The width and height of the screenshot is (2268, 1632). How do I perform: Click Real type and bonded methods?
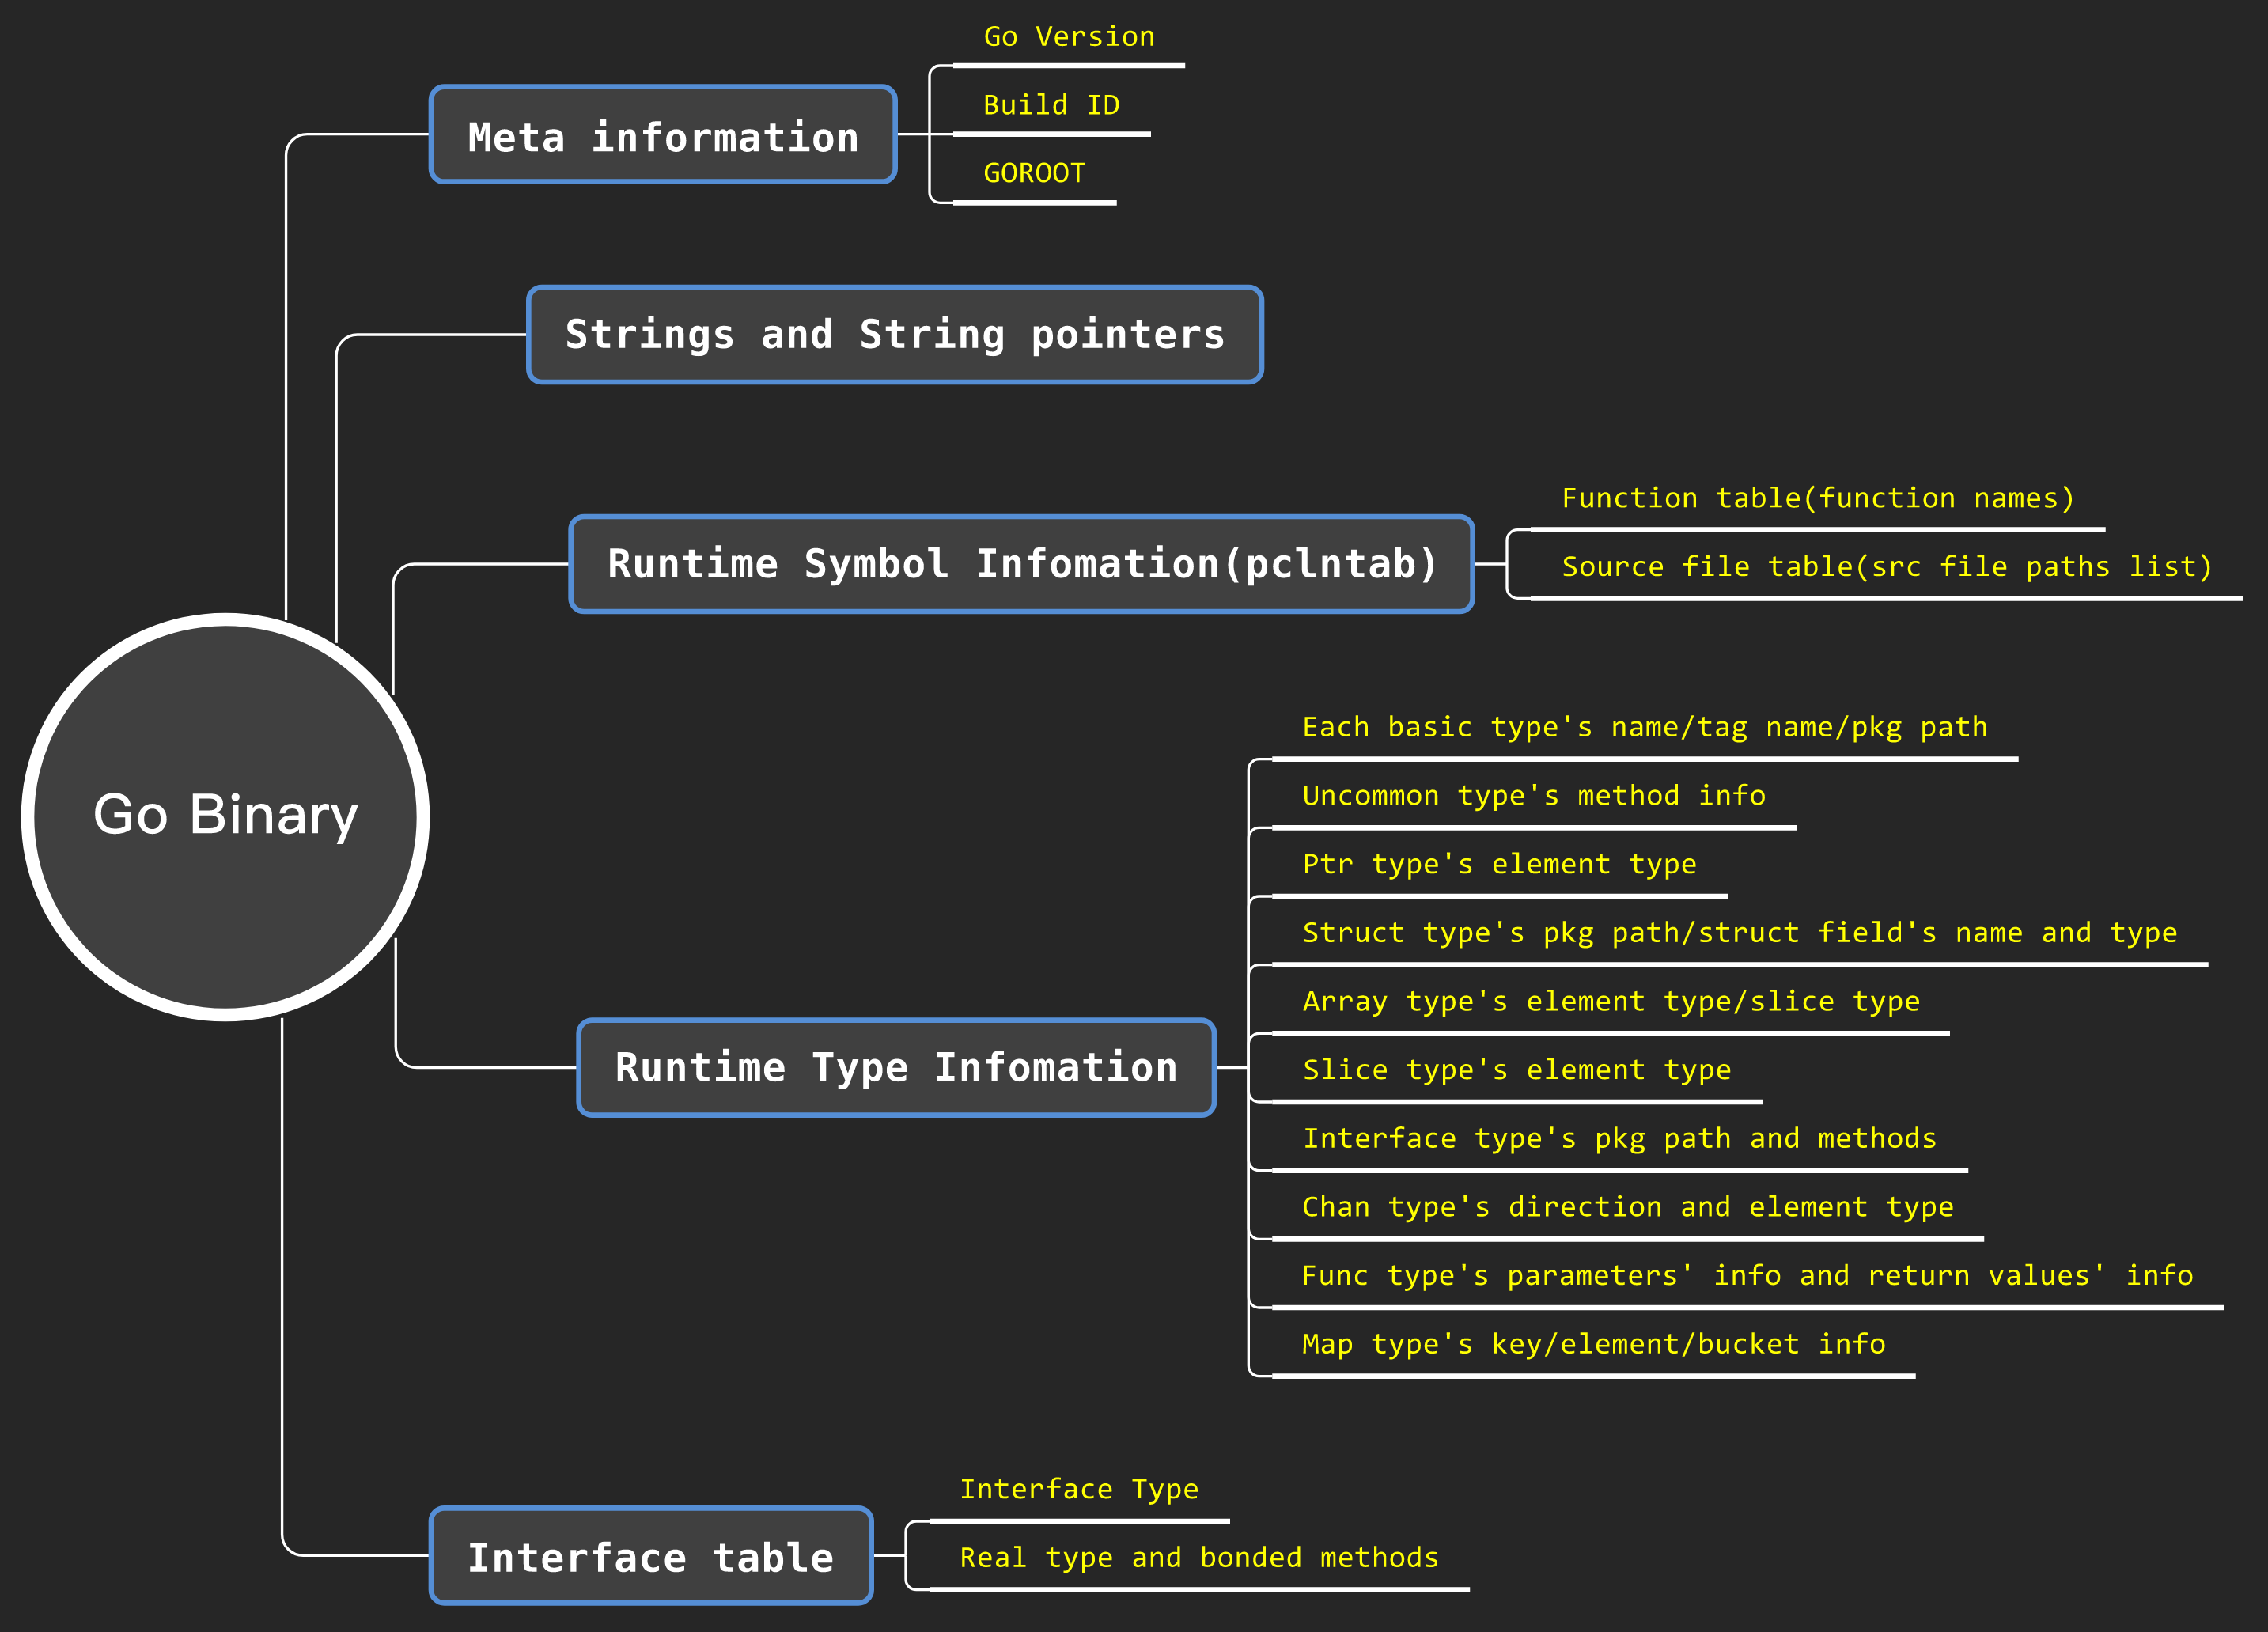point(1199,1558)
